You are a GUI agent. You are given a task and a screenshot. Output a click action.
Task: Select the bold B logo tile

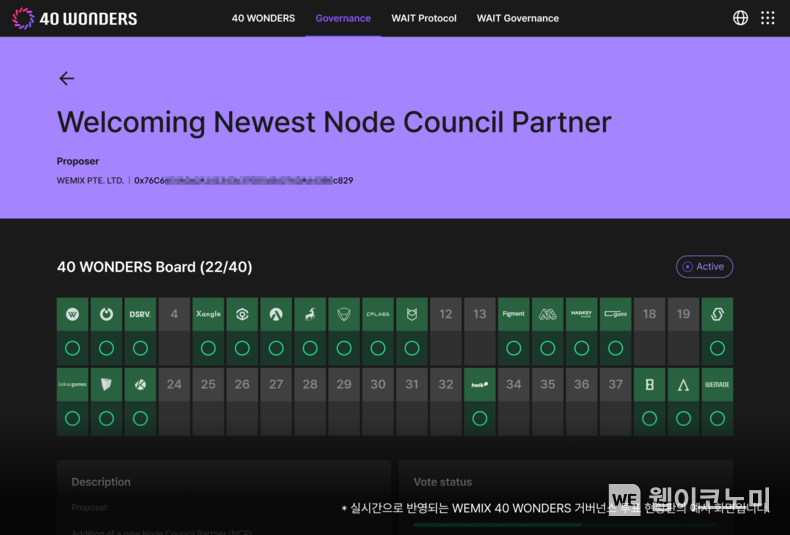(649, 384)
